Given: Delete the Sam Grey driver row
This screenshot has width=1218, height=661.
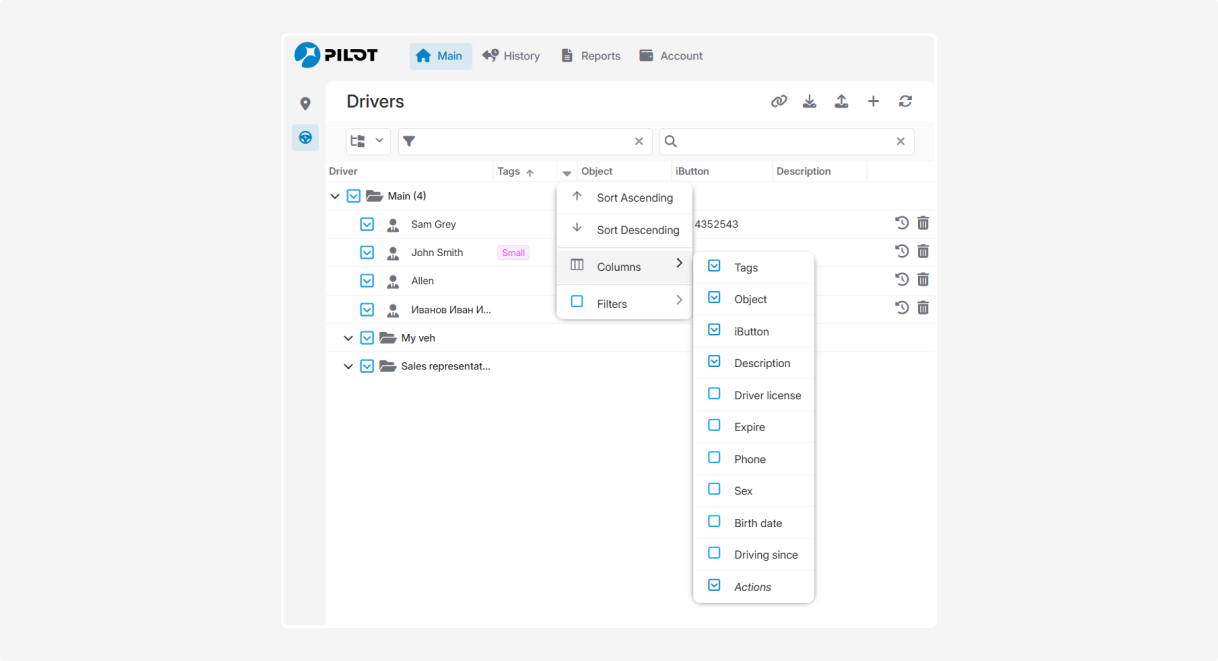Looking at the screenshot, I should tap(923, 223).
